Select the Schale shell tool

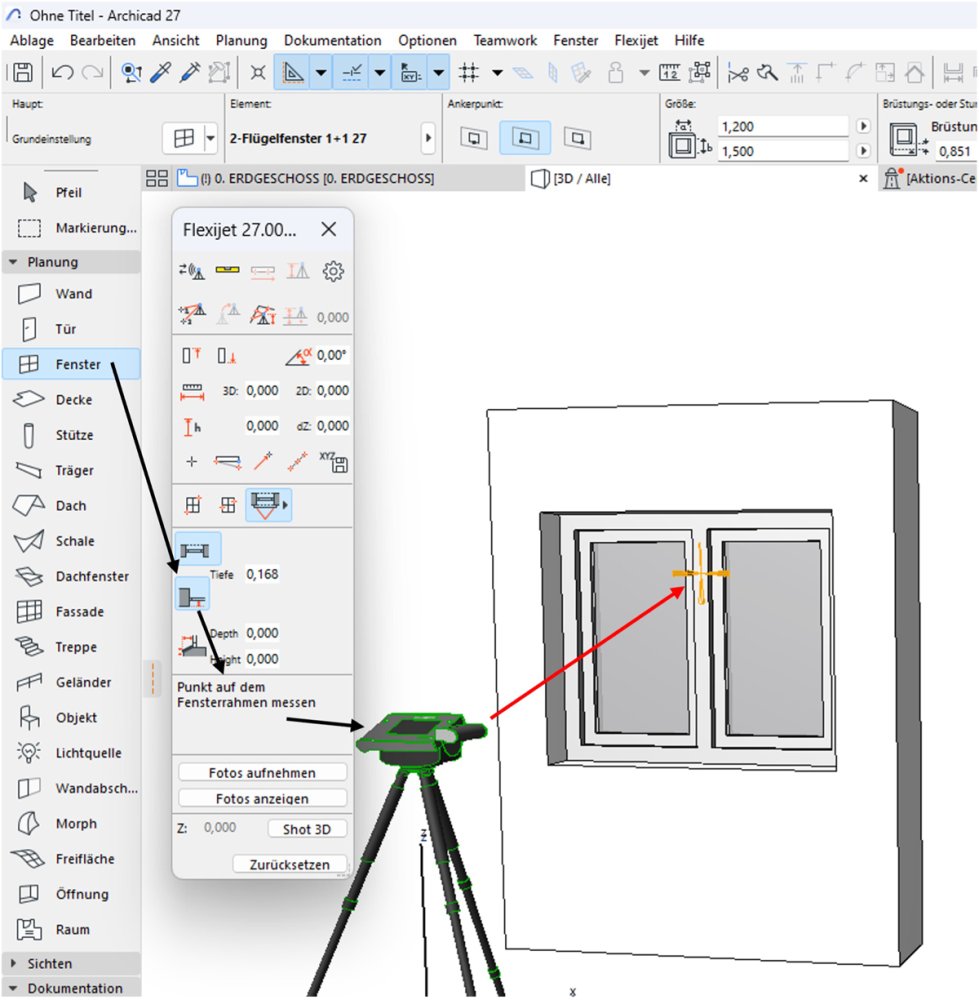[x=70, y=541]
